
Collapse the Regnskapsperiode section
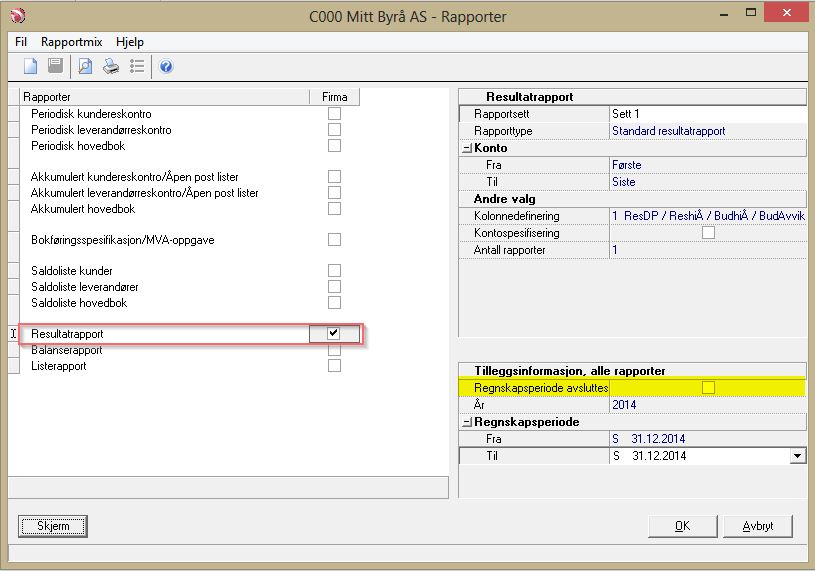click(x=467, y=422)
